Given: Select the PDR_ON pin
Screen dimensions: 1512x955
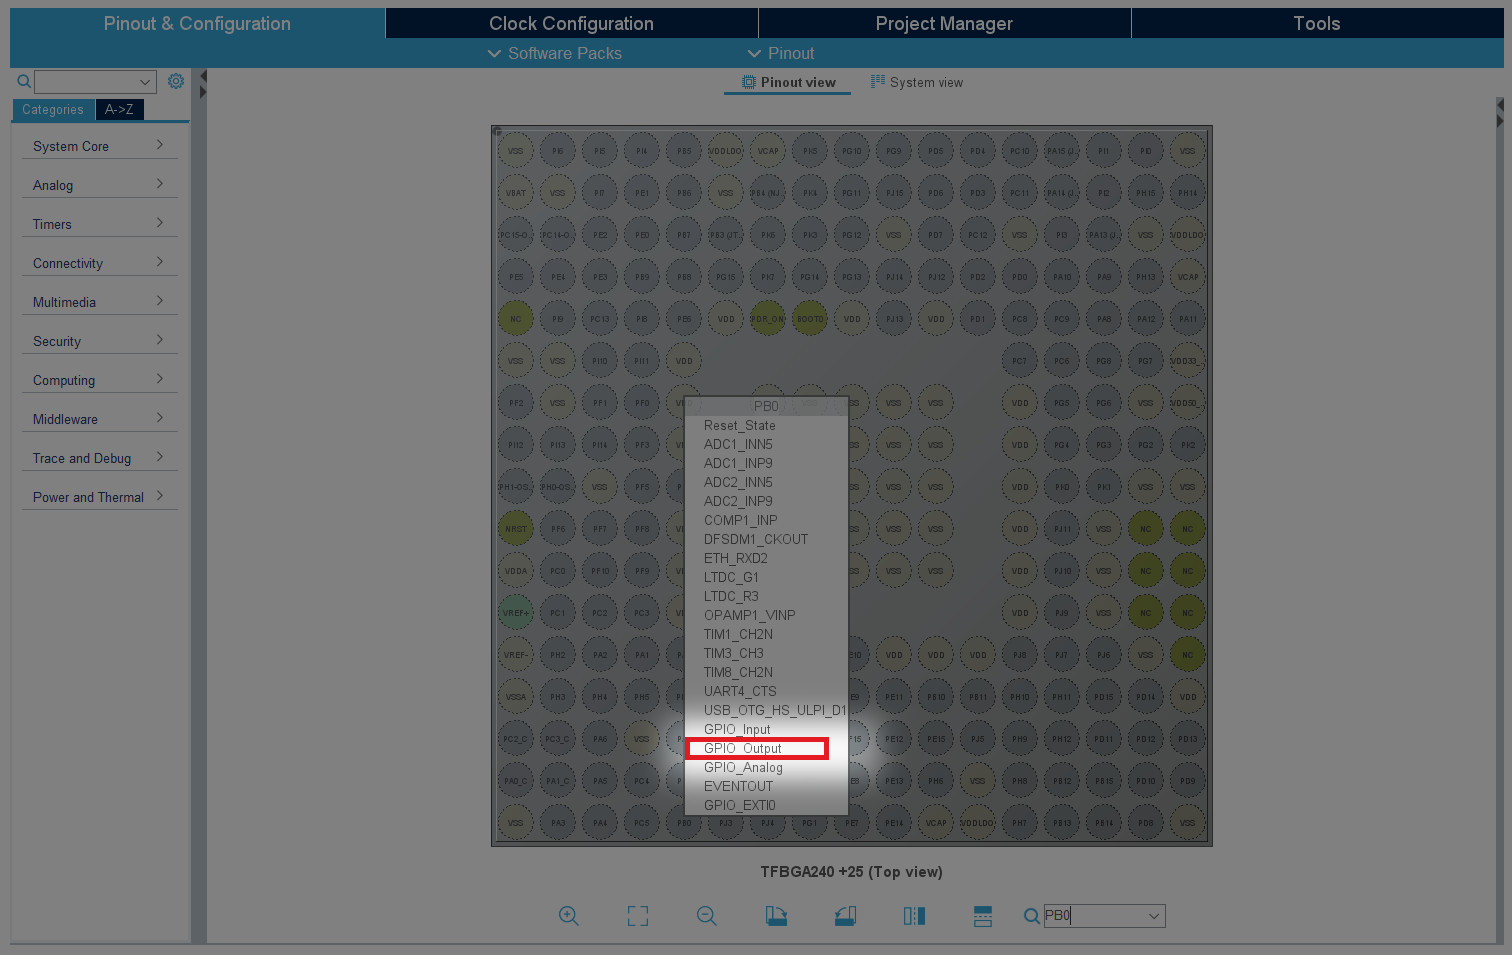Looking at the screenshot, I should point(767,319).
